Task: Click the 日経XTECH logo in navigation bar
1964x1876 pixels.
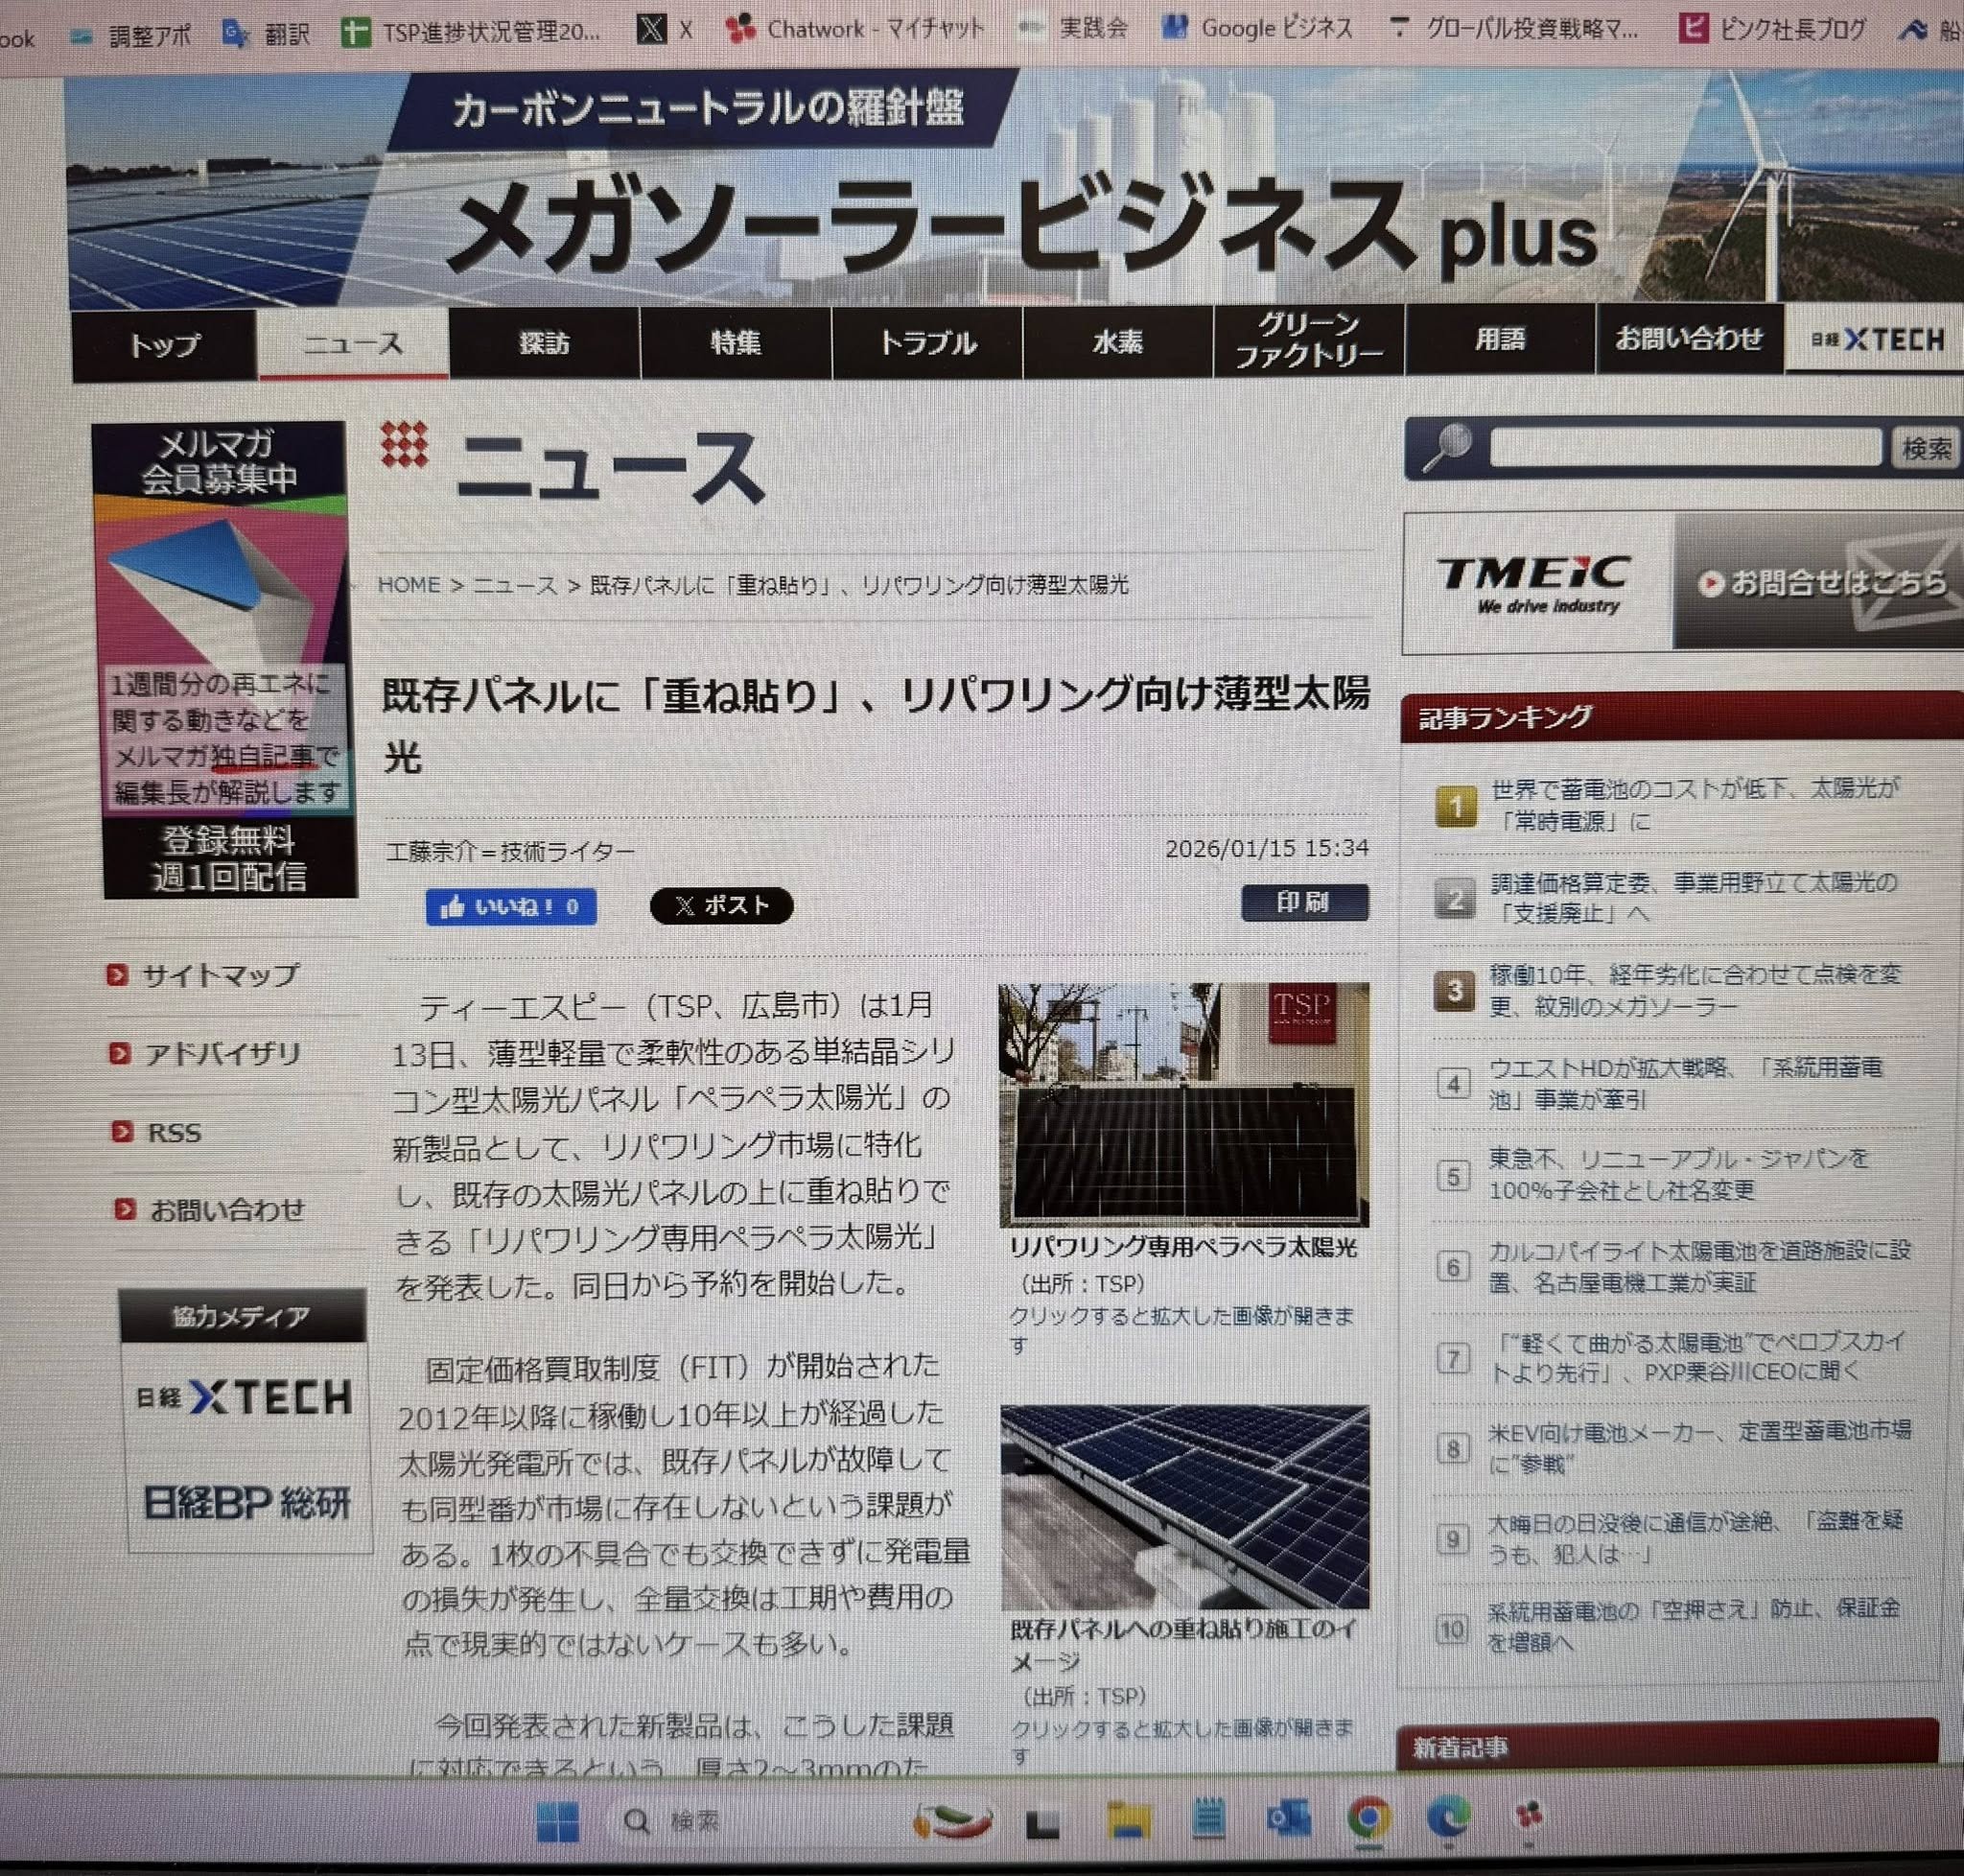Action: (x=1877, y=340)
